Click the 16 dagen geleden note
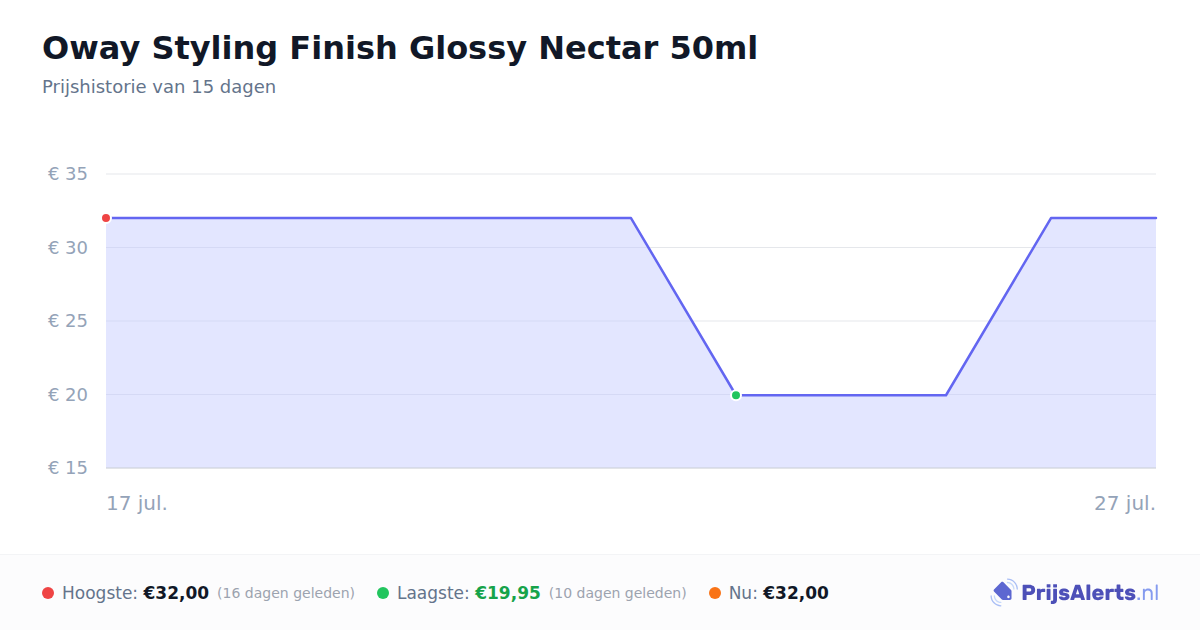 pos(286,593)
